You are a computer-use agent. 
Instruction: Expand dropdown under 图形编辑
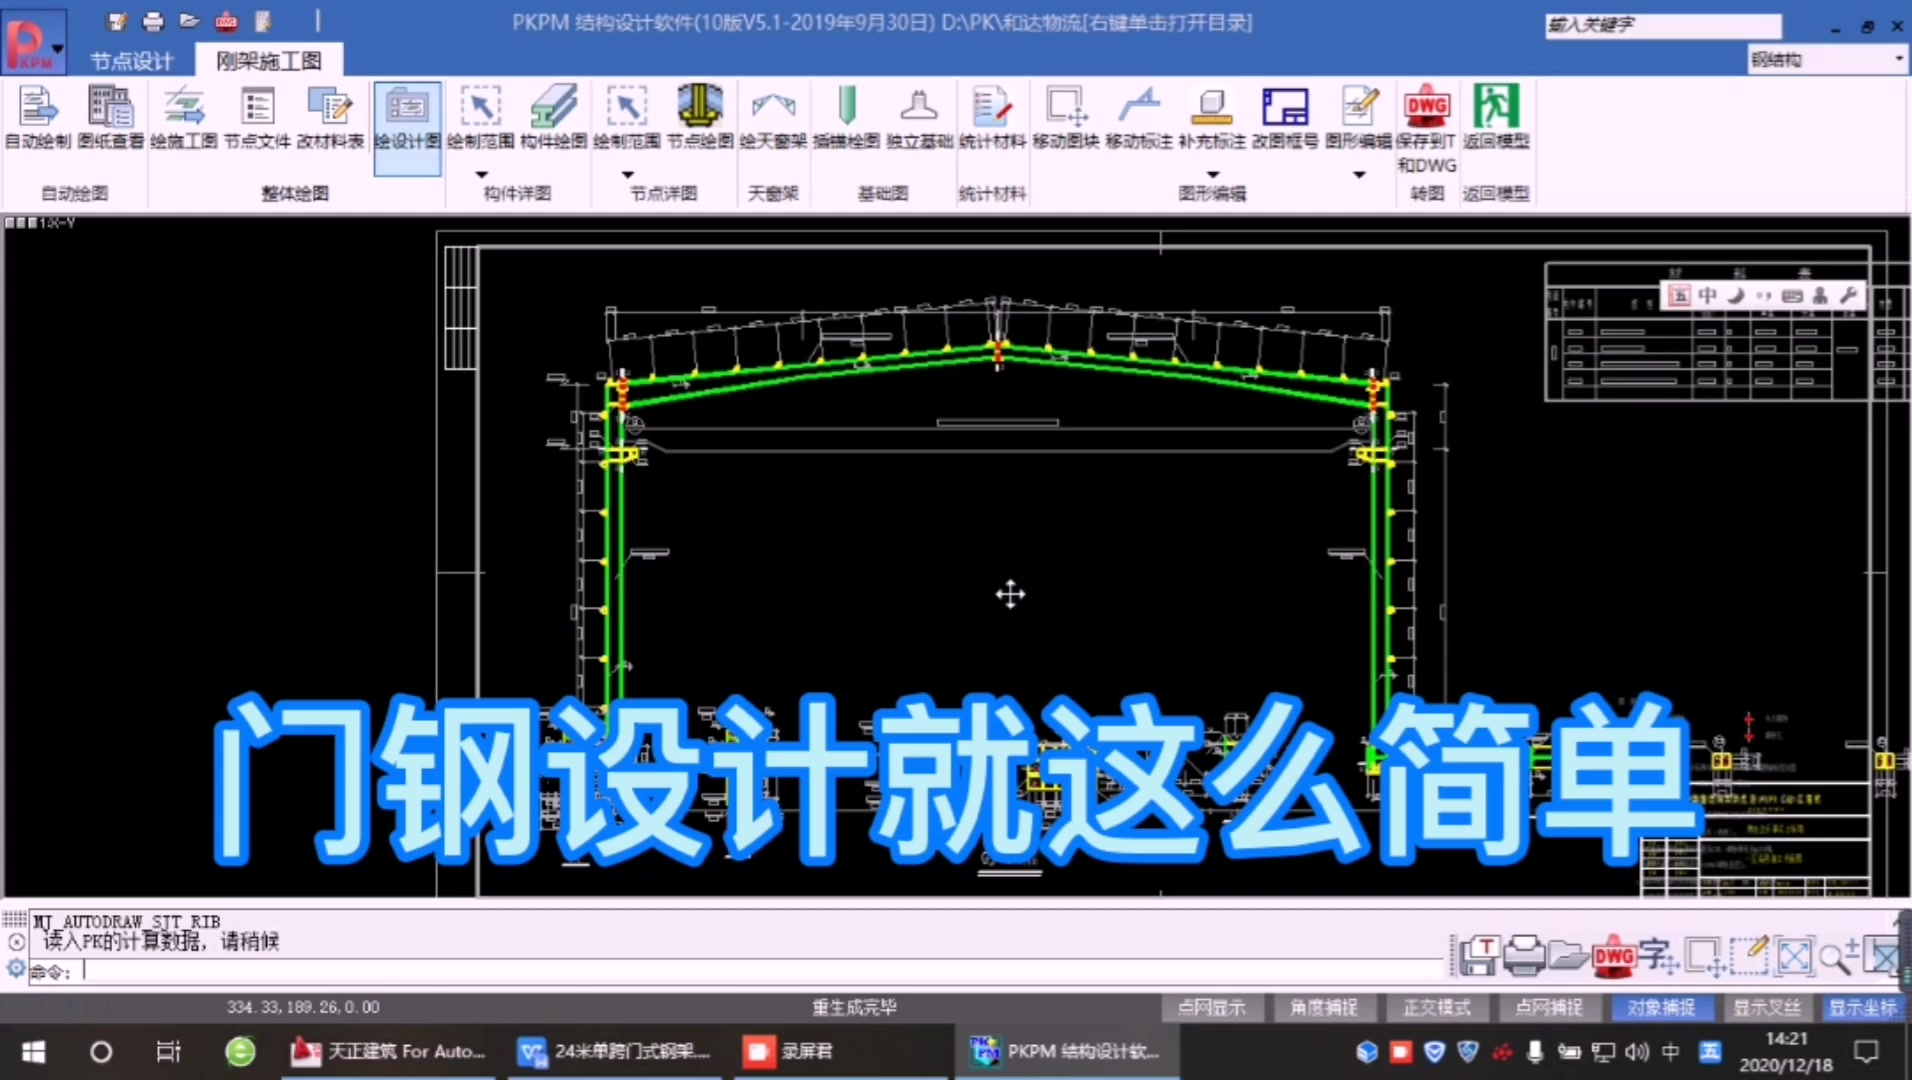(x=1358, y=174)
